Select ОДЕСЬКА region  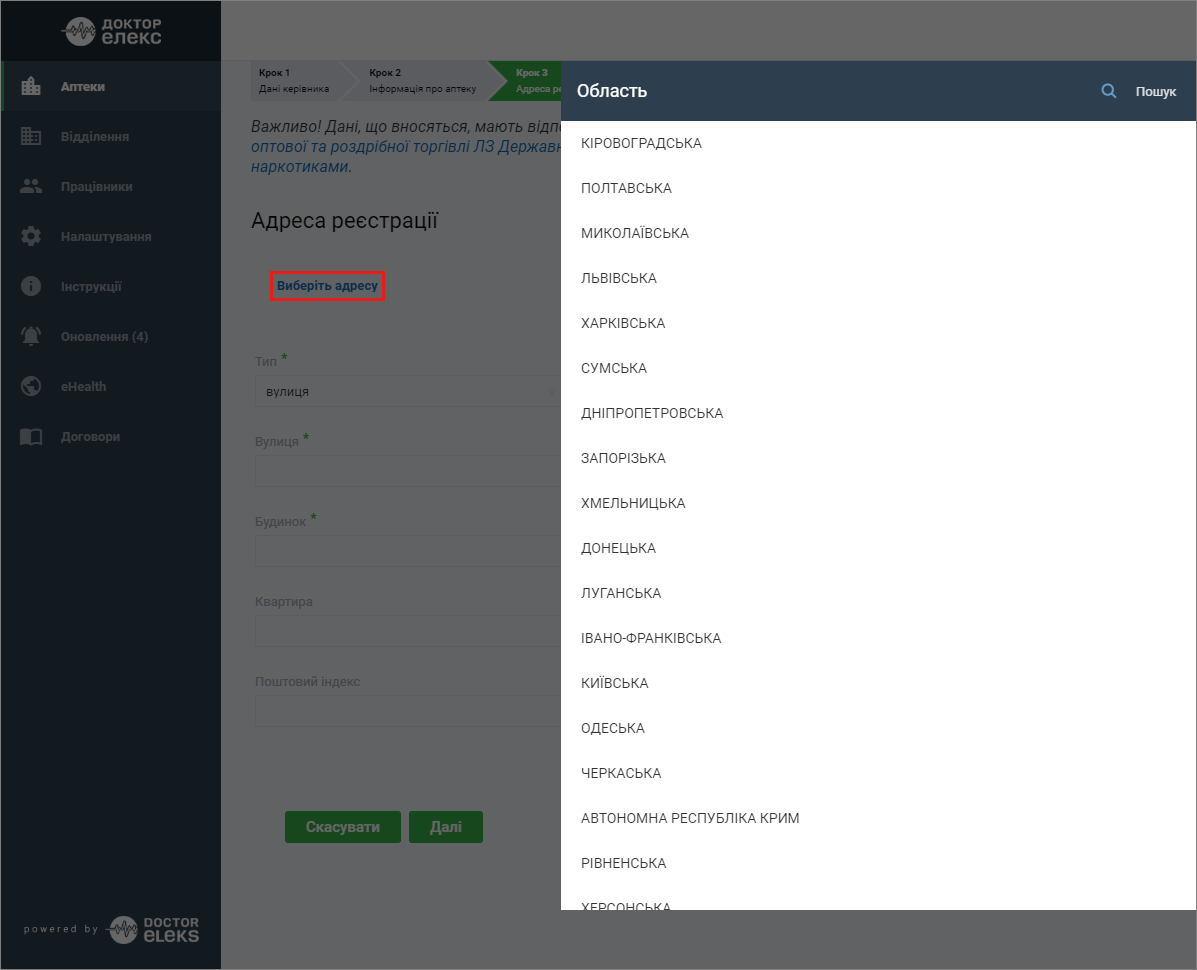pos(878,729)
